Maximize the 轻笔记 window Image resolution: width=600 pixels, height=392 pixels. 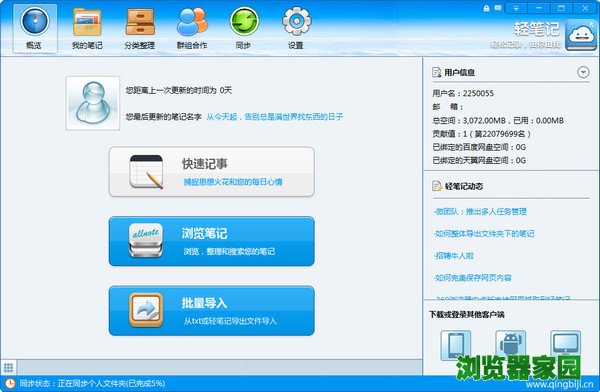click(561, 8)
